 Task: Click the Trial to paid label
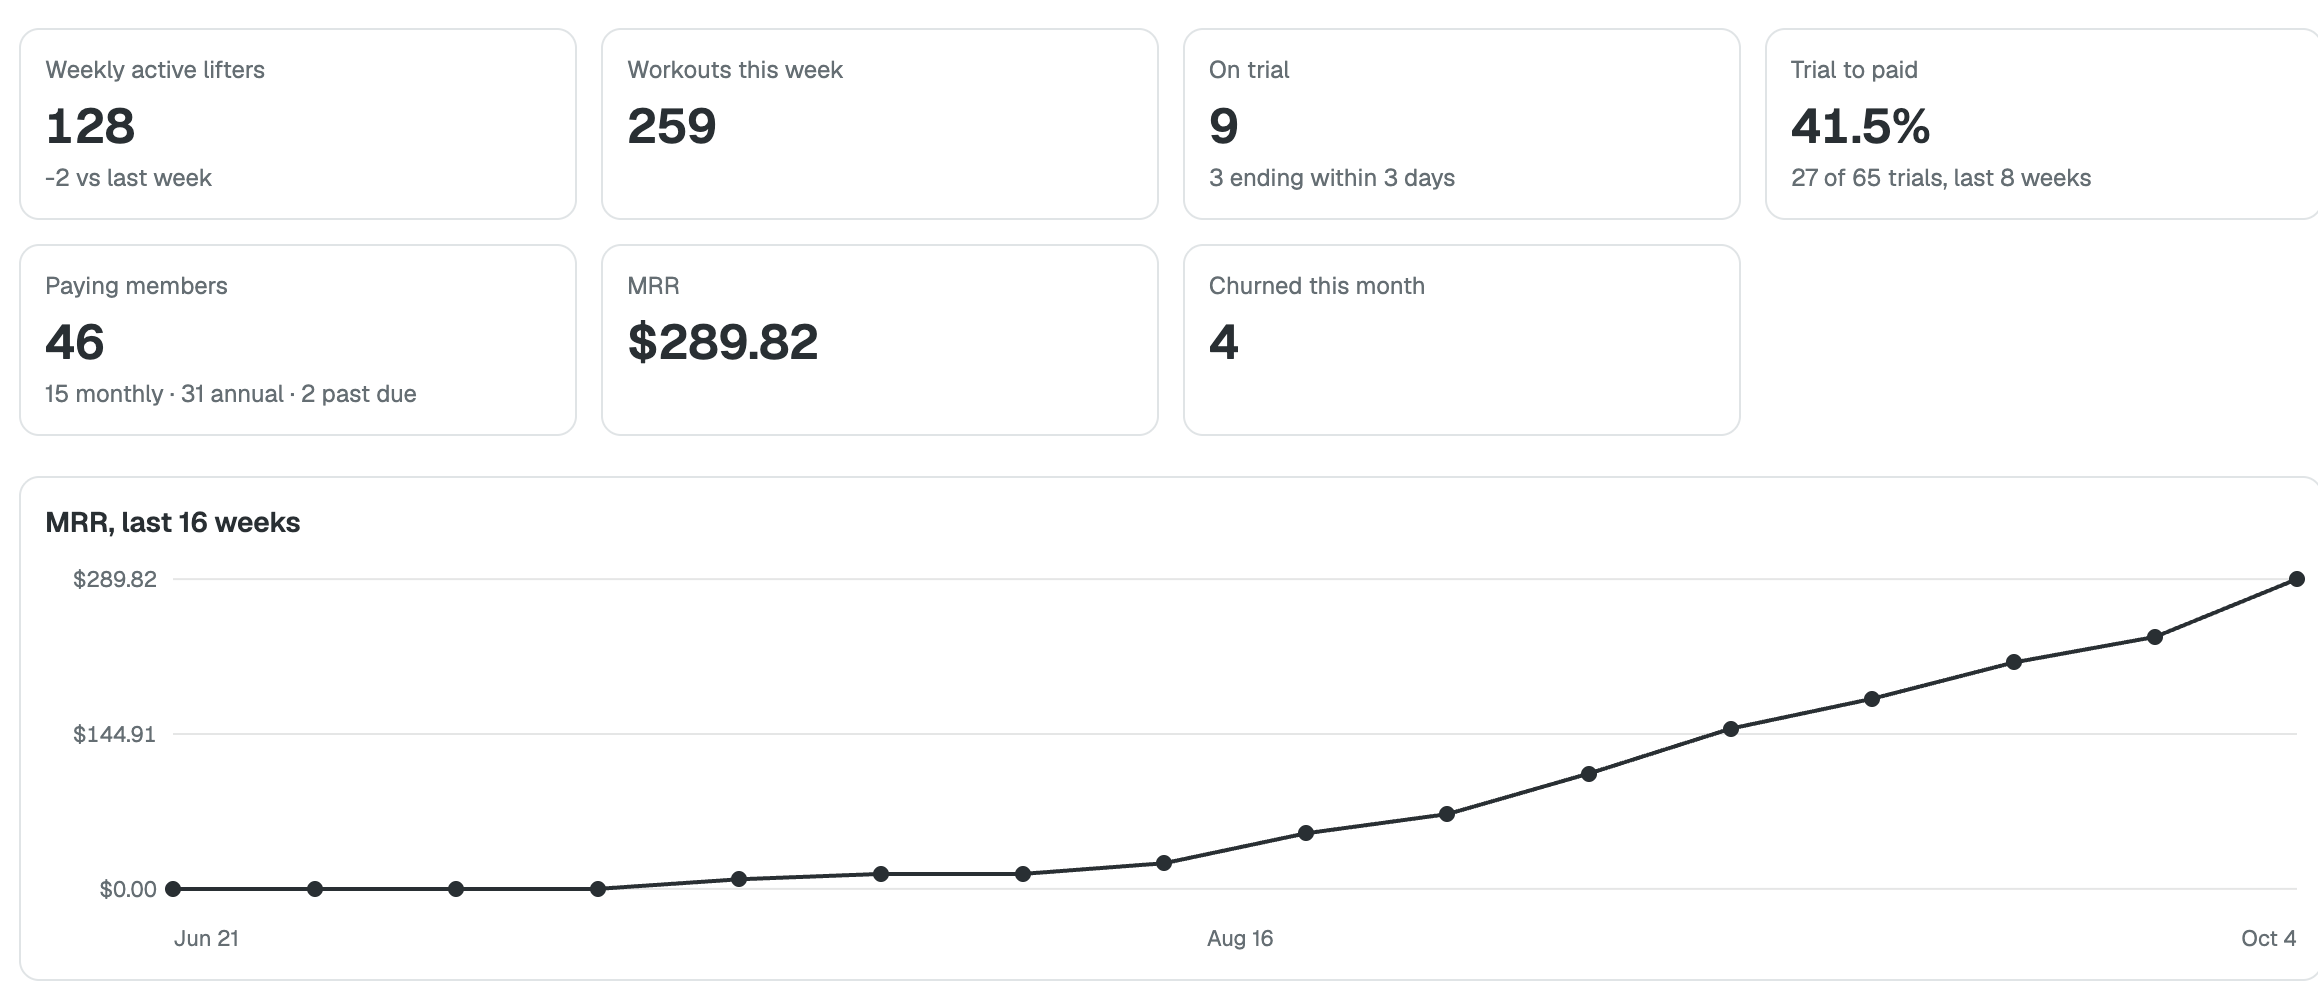click(1854, 70)
